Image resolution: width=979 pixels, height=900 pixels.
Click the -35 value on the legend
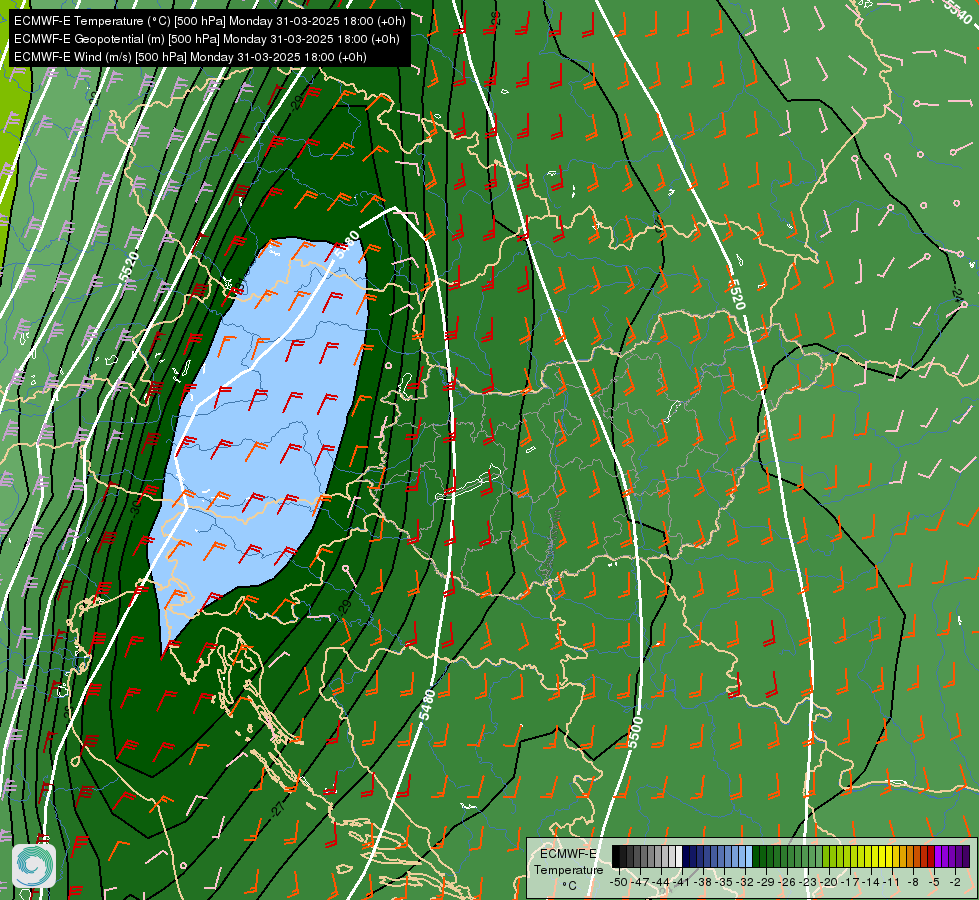tap(724, 882)
